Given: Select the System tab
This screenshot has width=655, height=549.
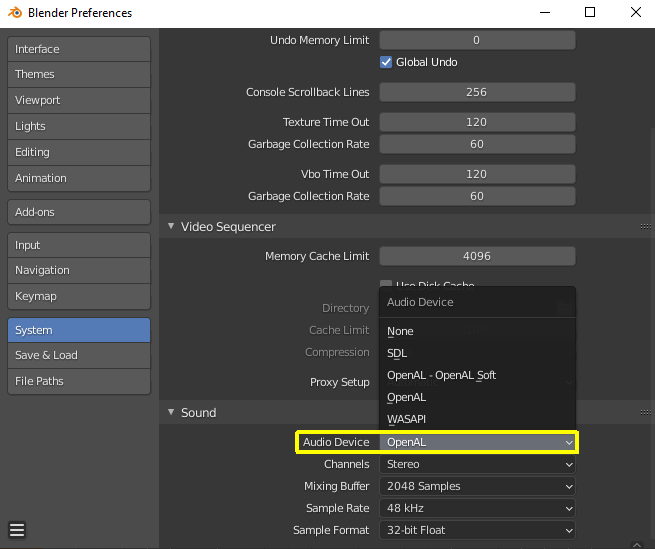Looking at the screenshot, I should (x=79, y=330).
